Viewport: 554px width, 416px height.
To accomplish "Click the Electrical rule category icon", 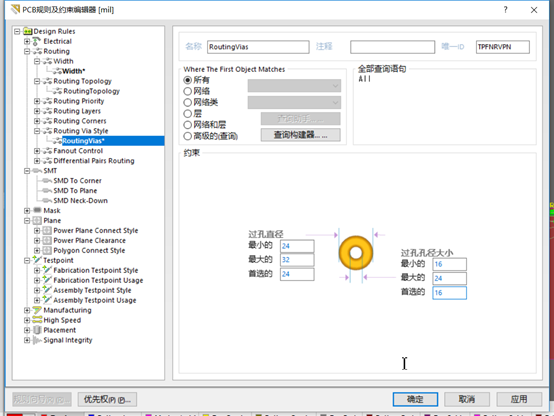I will (37, 41).
